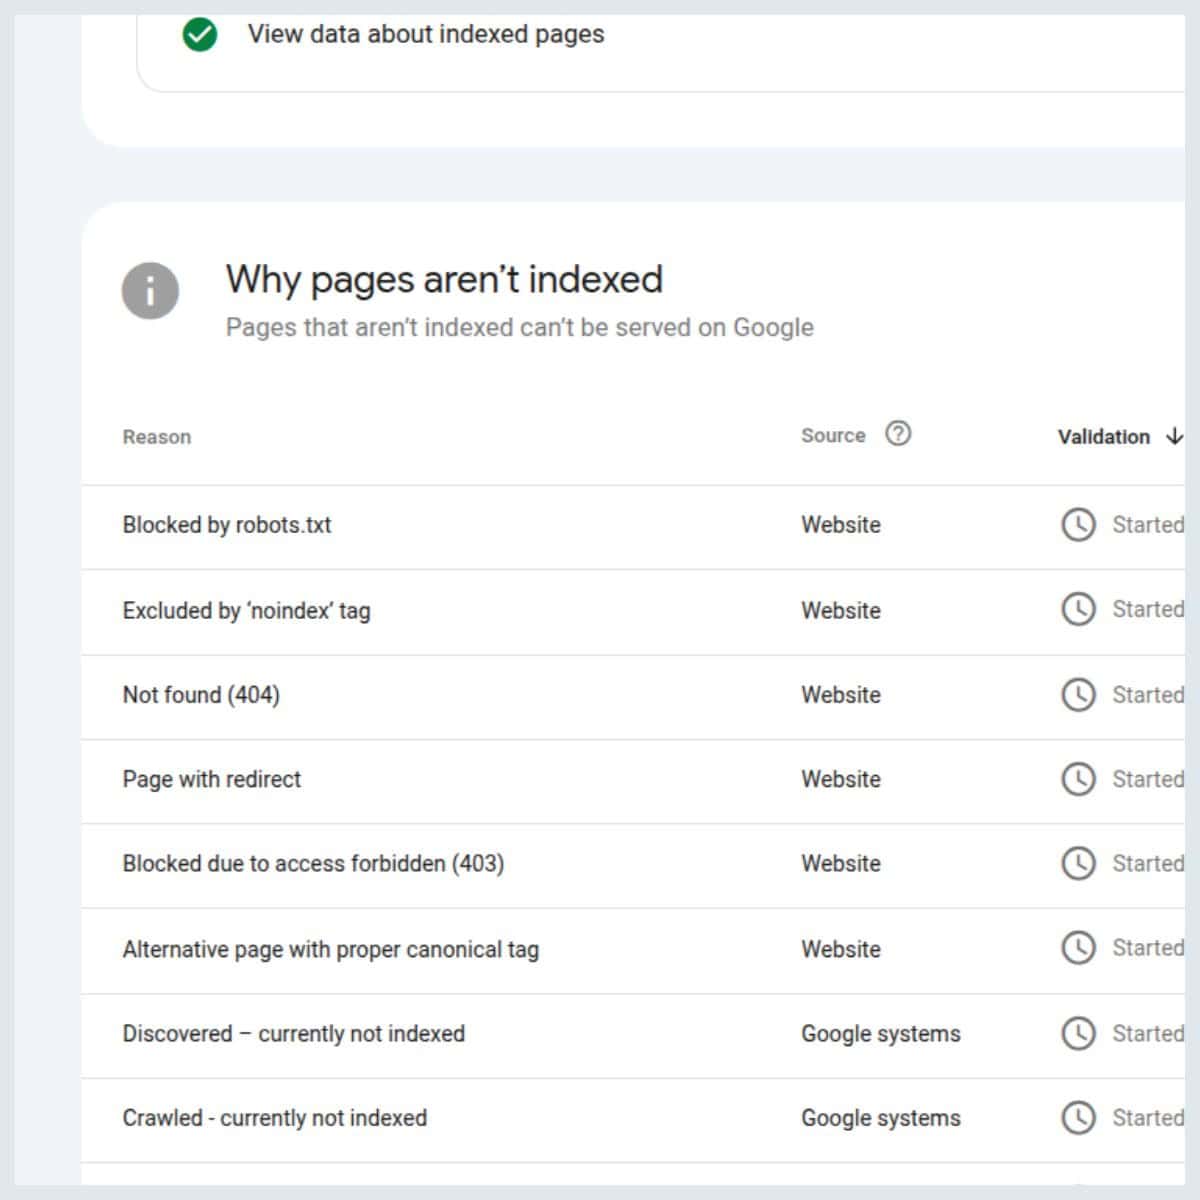Image resolution: width=1200 pixels, height=1200 pixels.
Task: Click the Reason column header
Action: click(x=156, y=437)
